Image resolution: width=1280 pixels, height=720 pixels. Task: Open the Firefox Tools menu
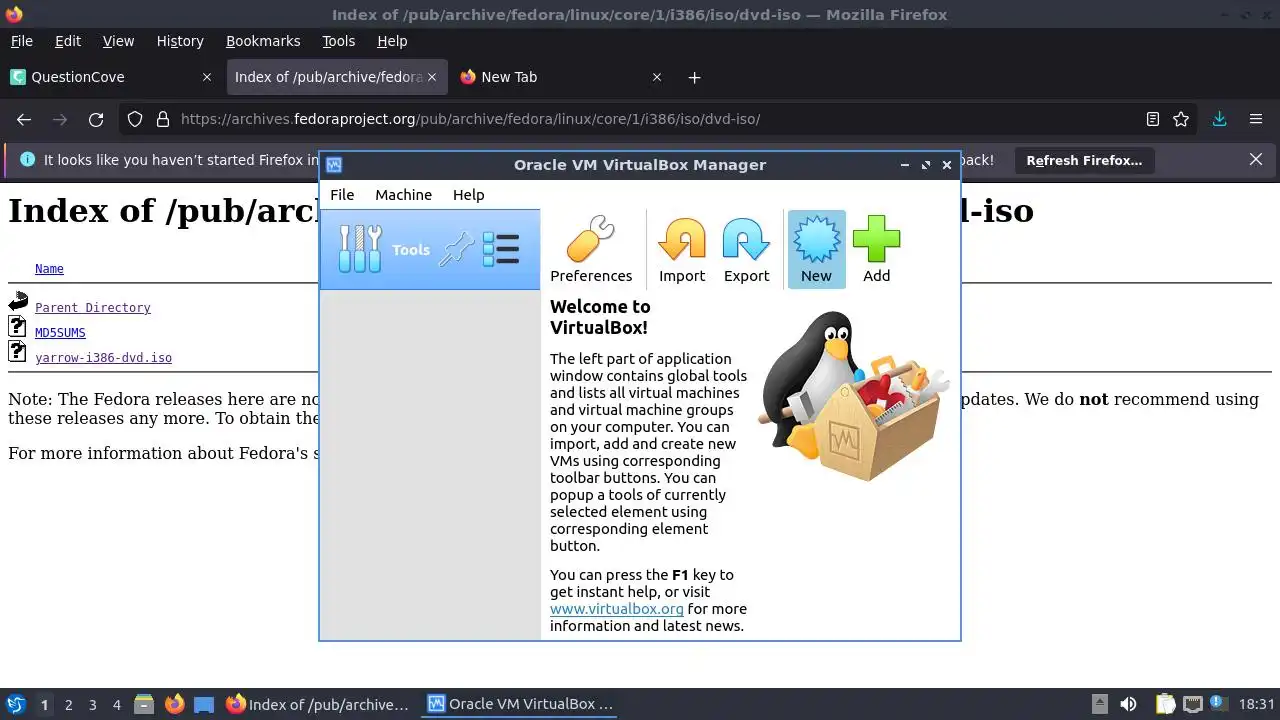pos(338,41)
